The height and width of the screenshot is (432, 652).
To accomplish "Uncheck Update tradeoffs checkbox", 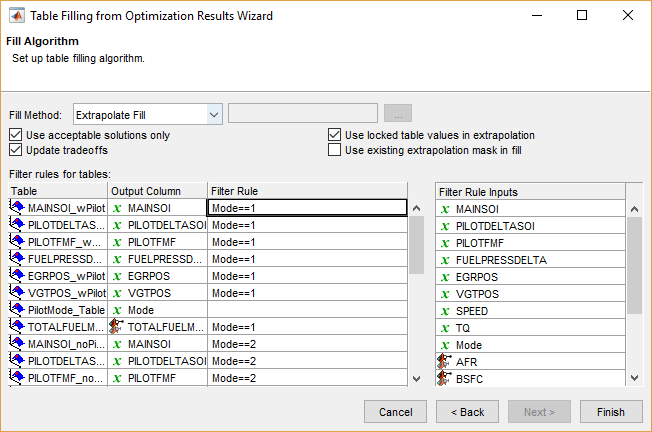I will [15, 150].
